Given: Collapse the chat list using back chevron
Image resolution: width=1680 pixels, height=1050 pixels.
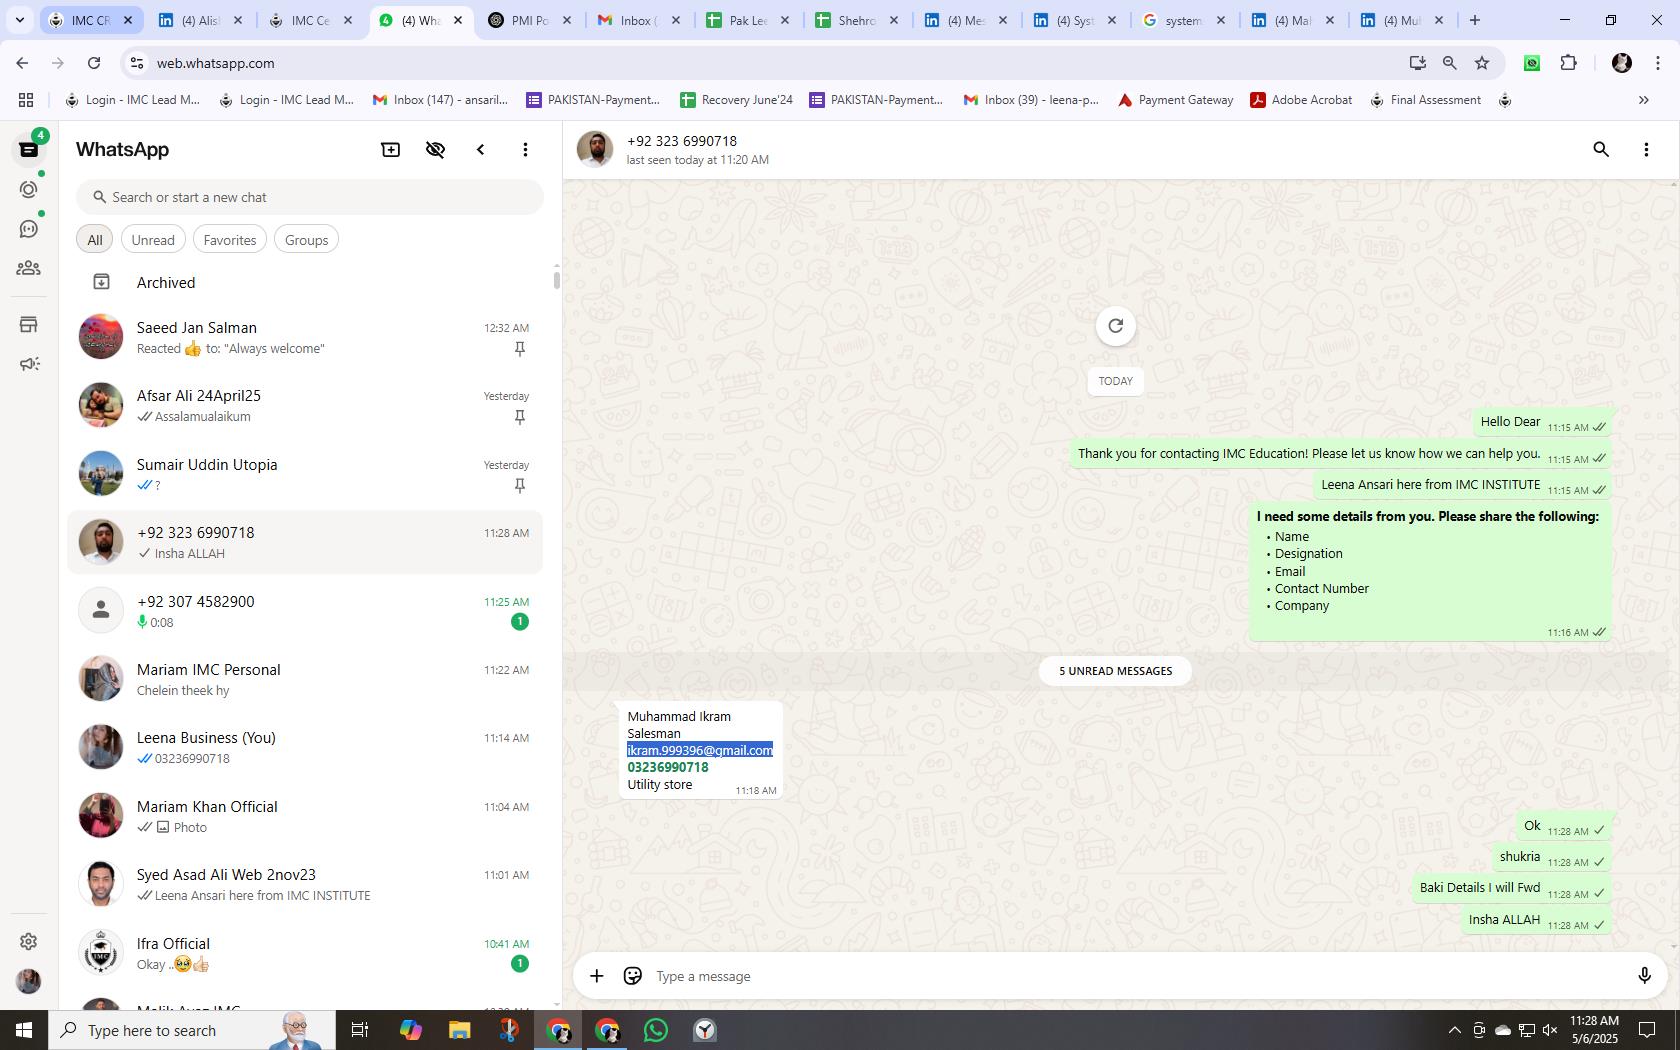Looking at the screenshot, I should tap(481, 149).
